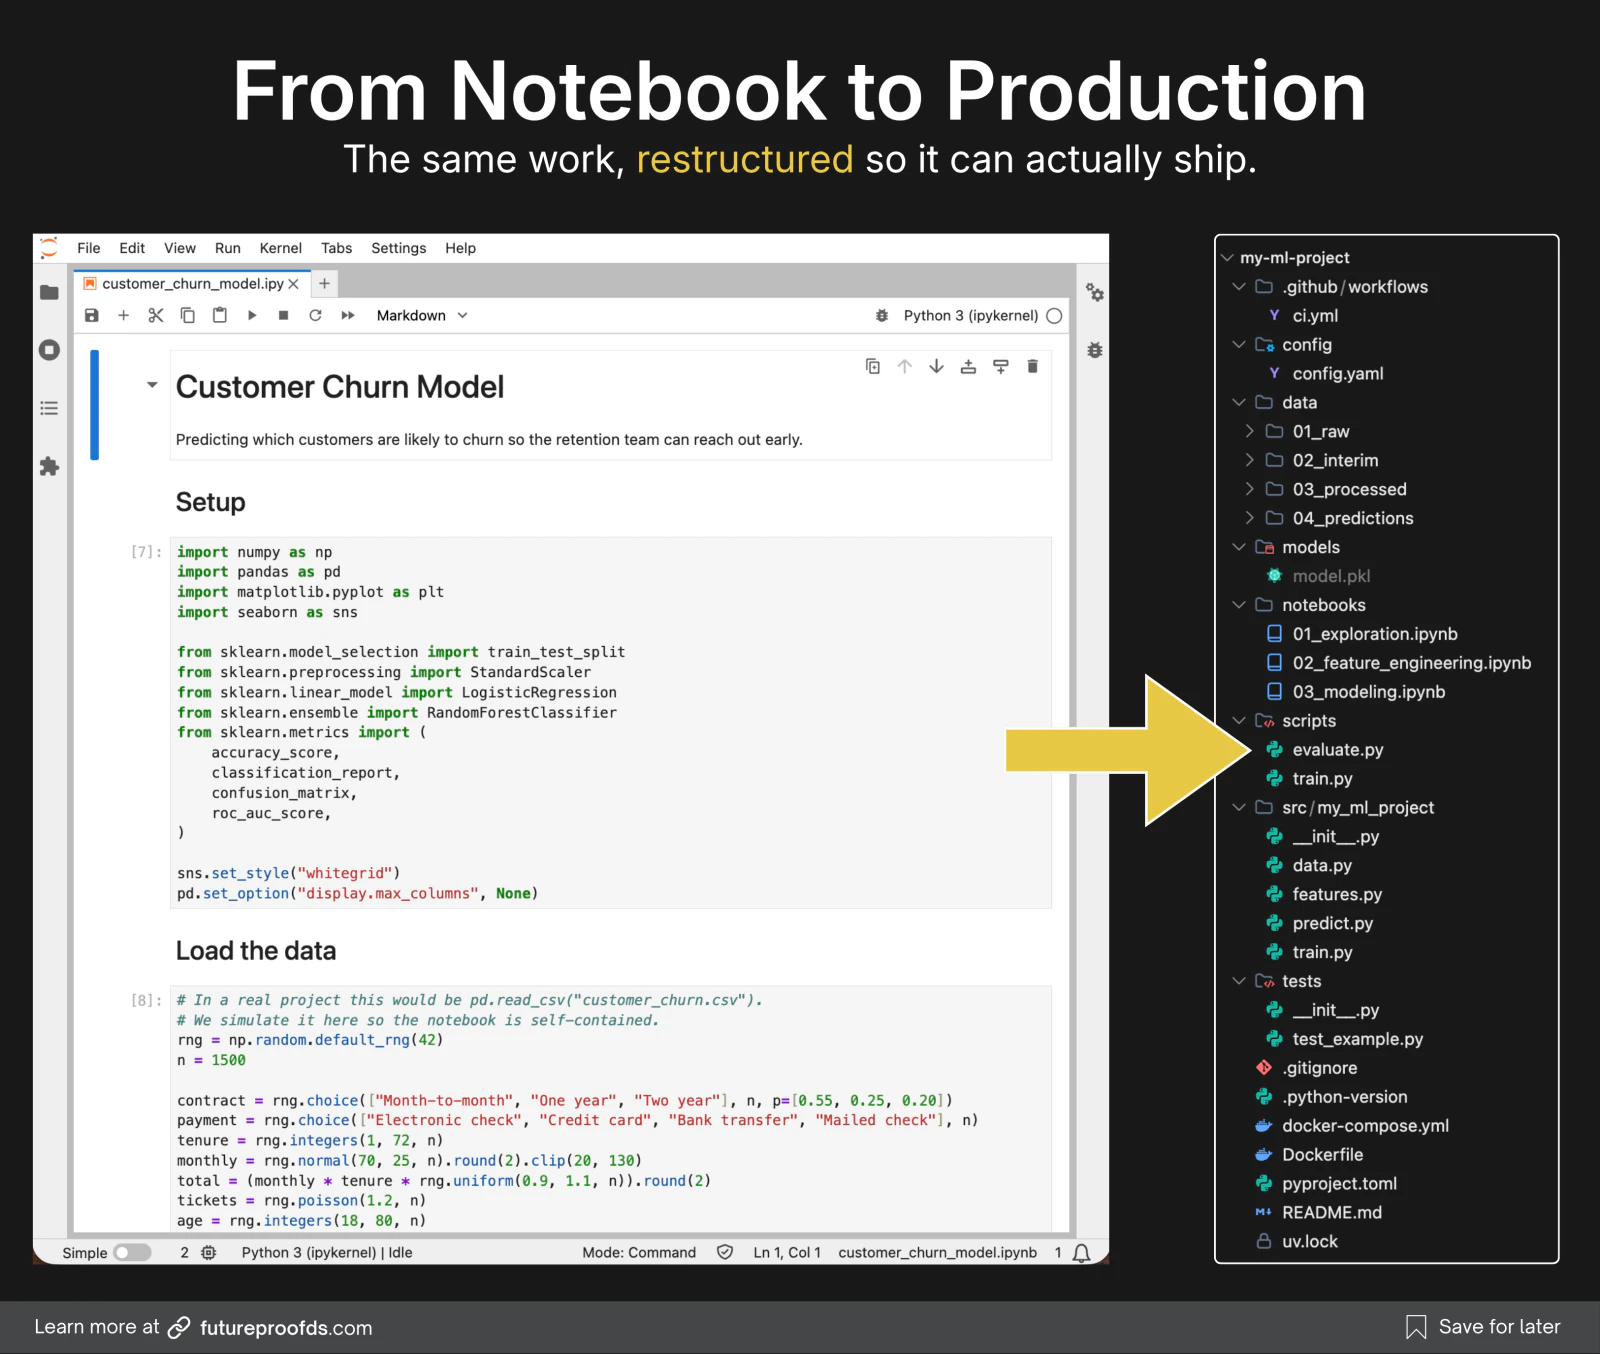Screen dimensions: 1600x1354
Task: Collapse the models folder
Action: coord(1239,547)
